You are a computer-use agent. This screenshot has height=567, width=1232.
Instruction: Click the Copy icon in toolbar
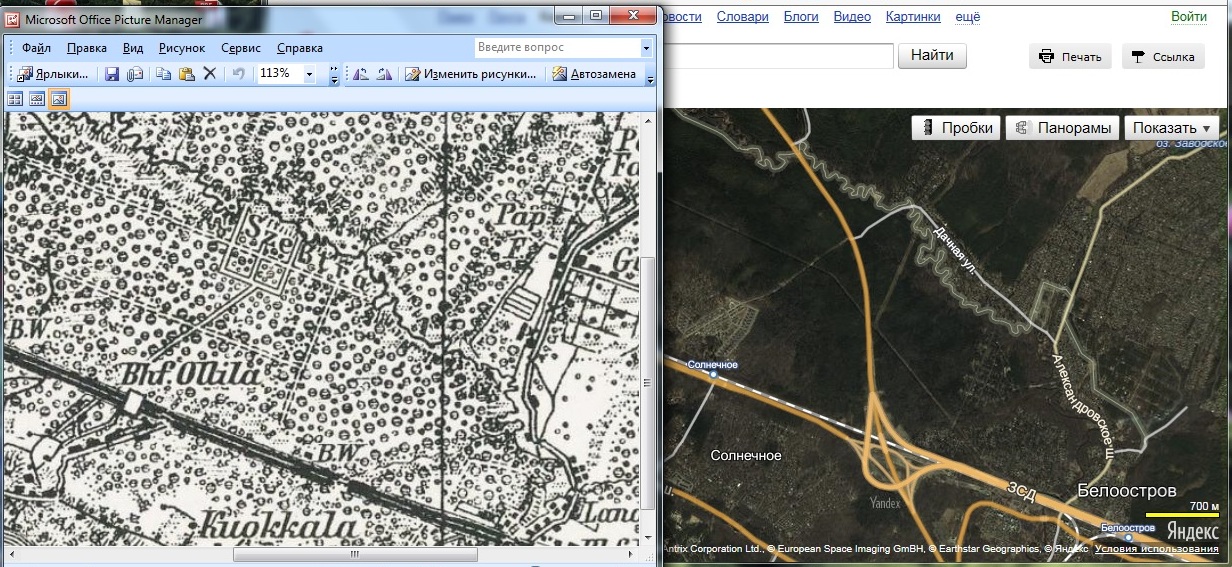[x=164, y=74]
